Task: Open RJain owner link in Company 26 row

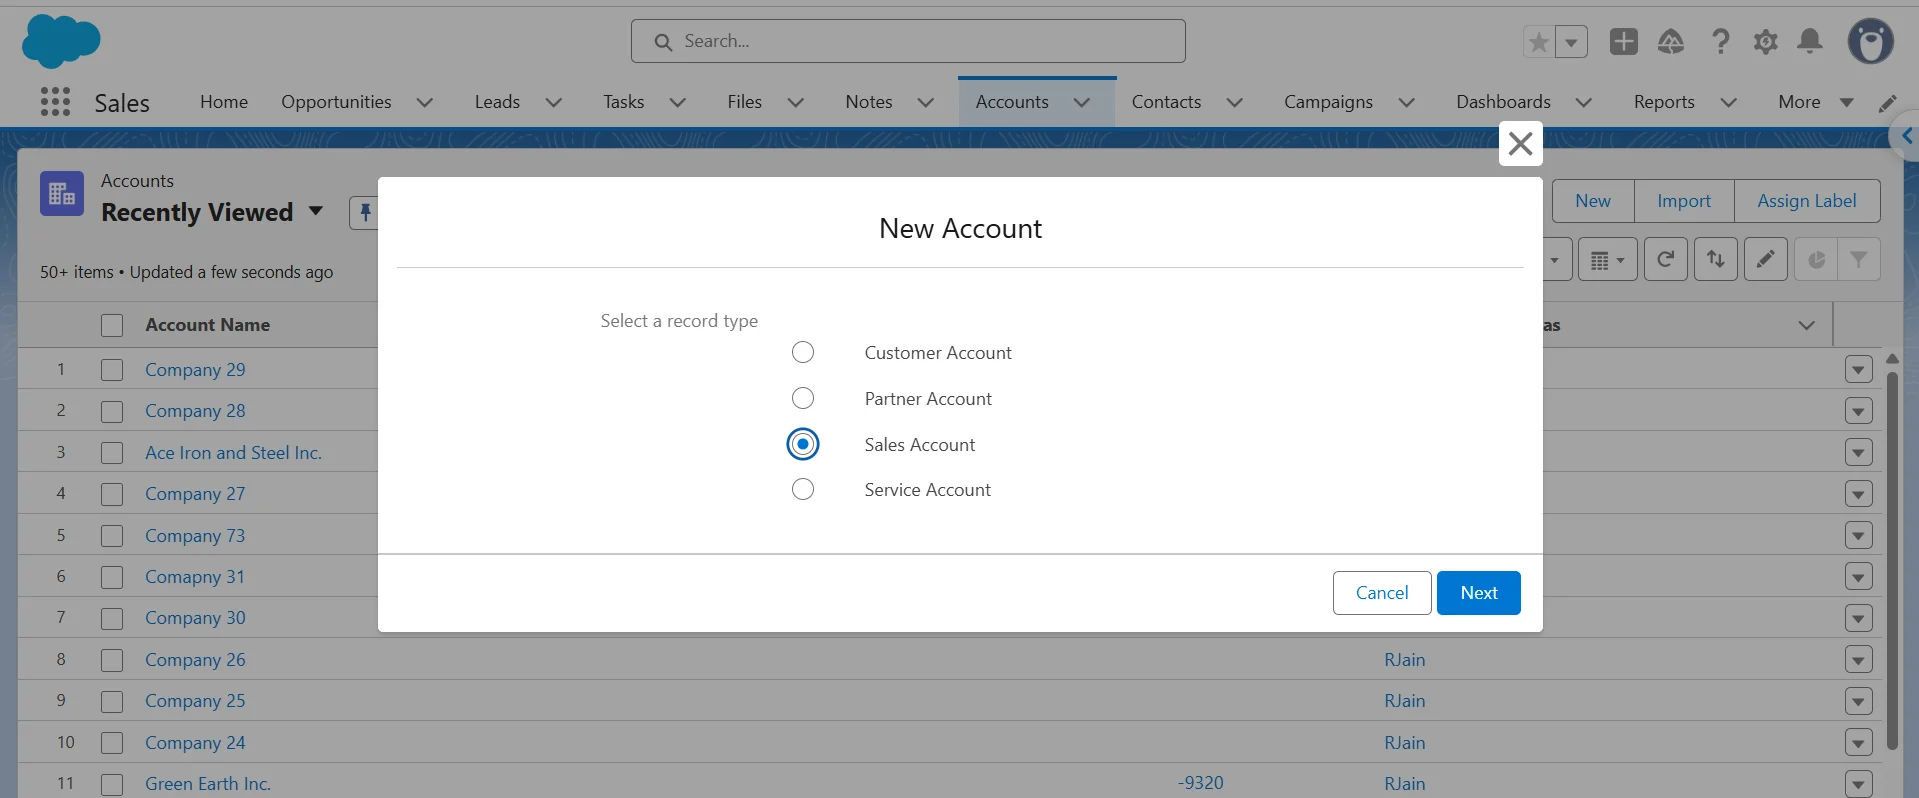Action: (1405, 660)
